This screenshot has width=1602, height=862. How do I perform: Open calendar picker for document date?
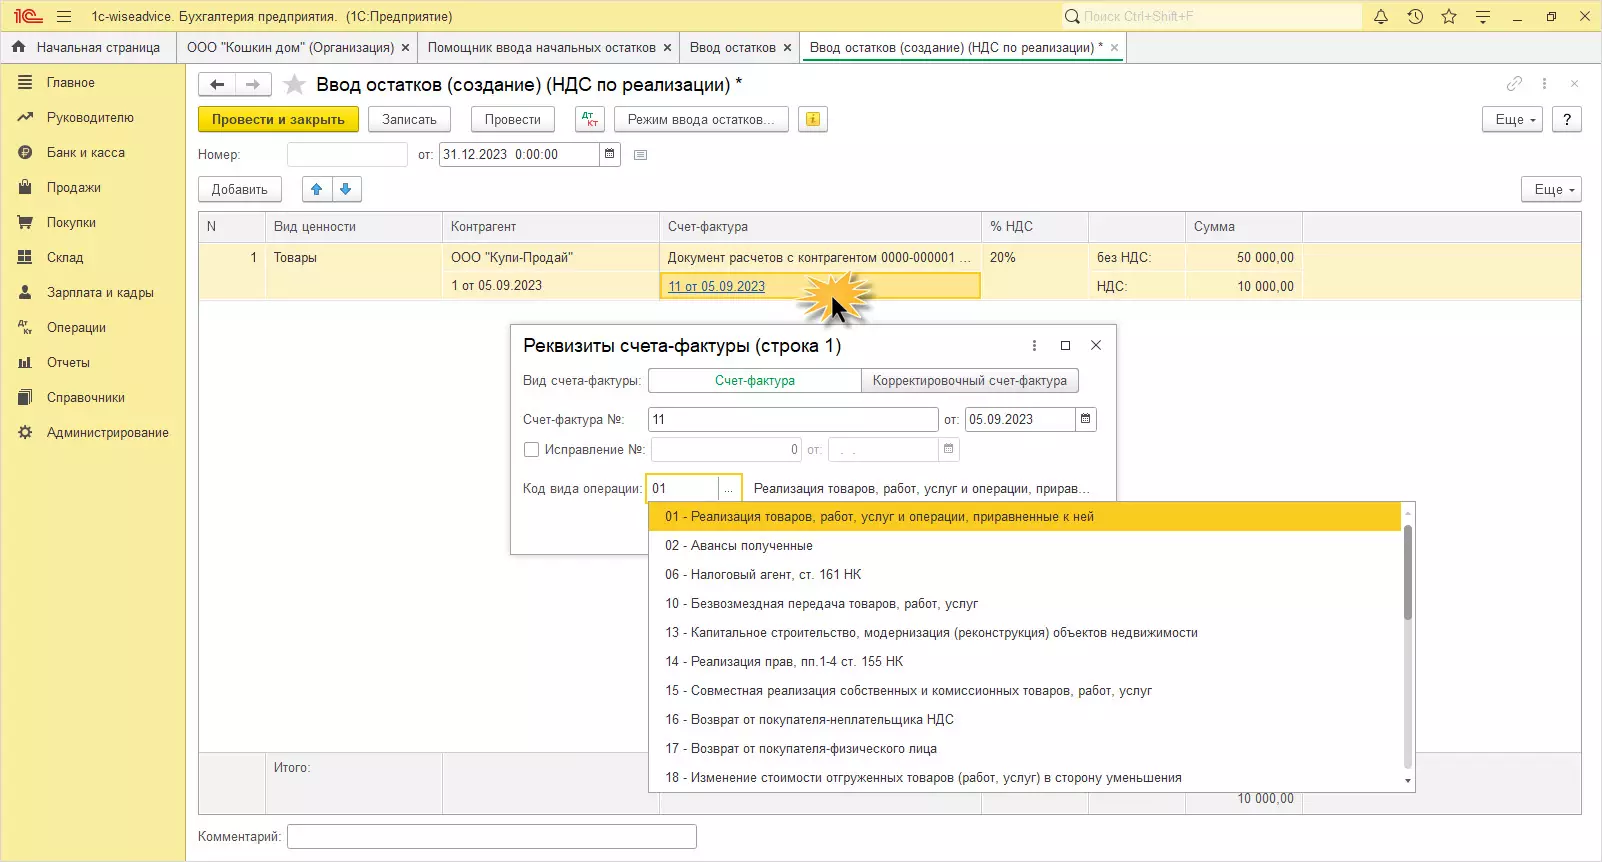(609, 154)
